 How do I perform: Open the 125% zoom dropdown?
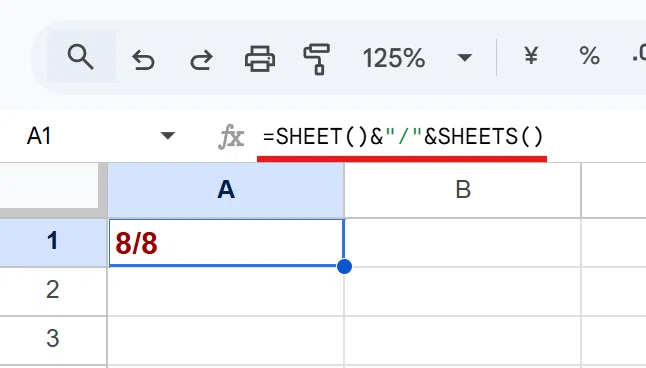465,57
